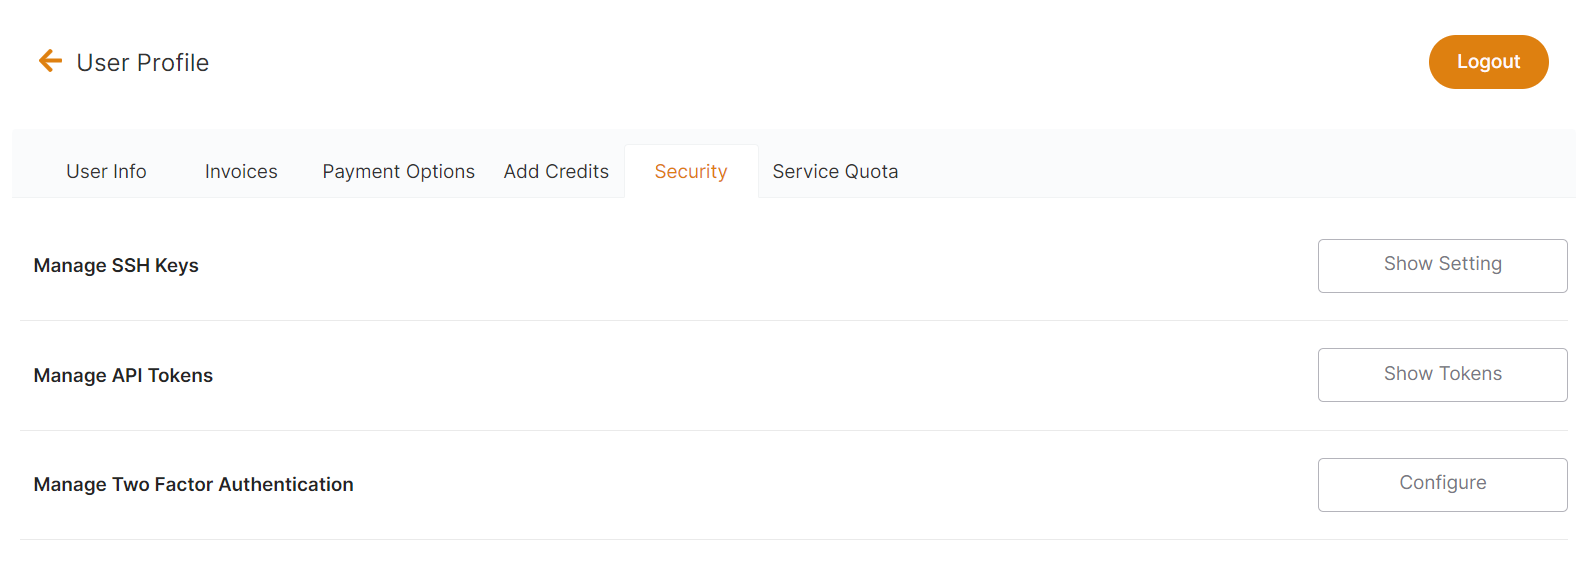Click the active Security tab
The width and height of the screenshot is (1590, 568).
pos(691,172)
